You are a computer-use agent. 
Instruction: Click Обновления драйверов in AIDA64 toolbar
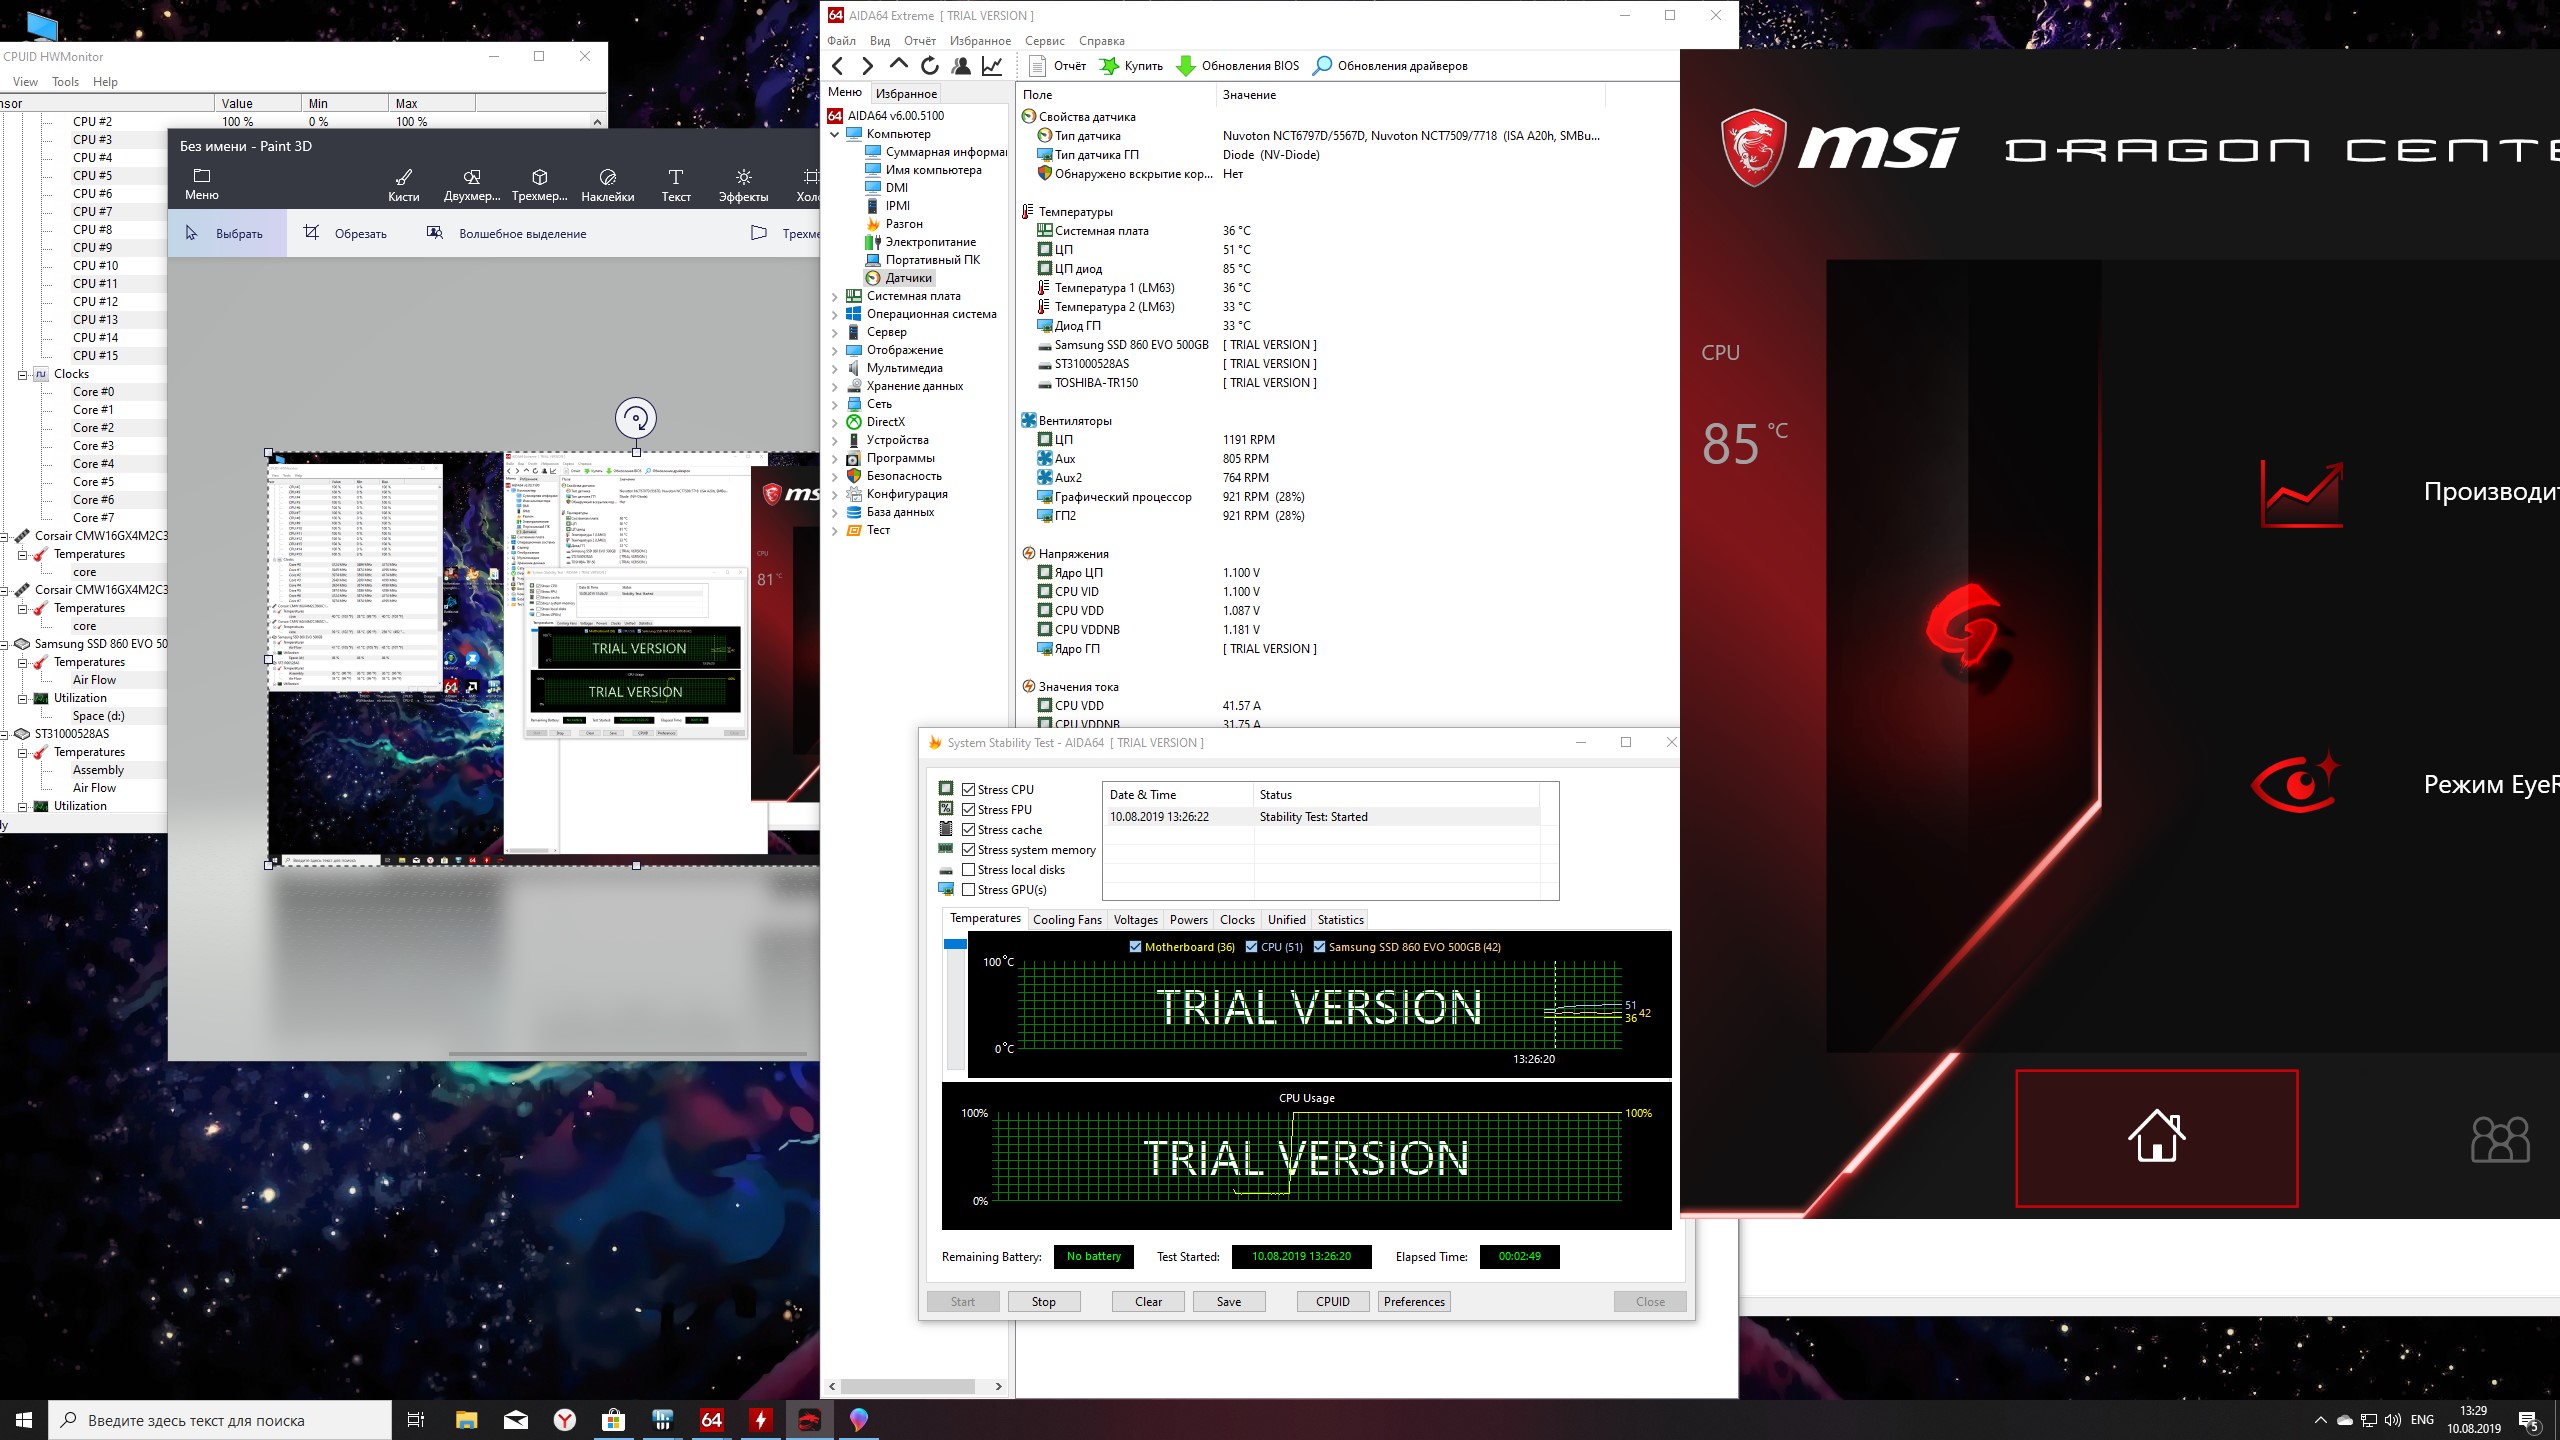point(1390,66)
